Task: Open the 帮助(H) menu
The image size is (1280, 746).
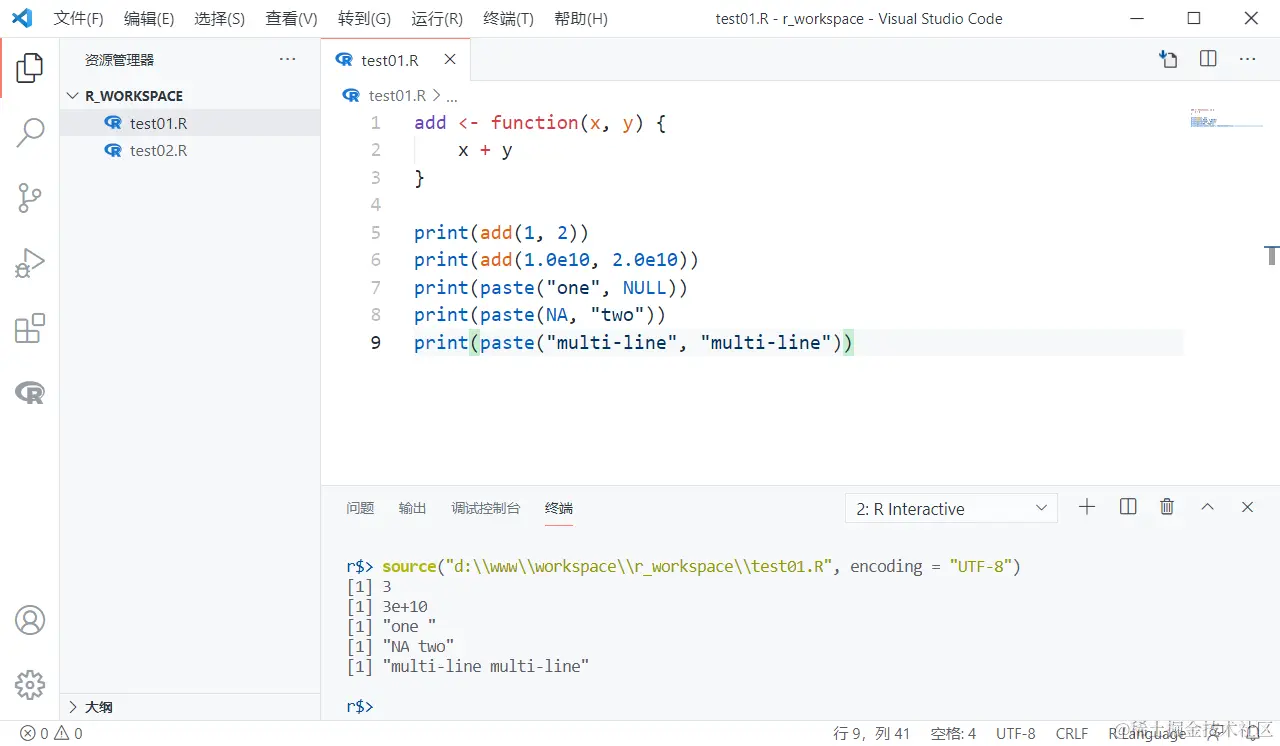Action: 580,19
